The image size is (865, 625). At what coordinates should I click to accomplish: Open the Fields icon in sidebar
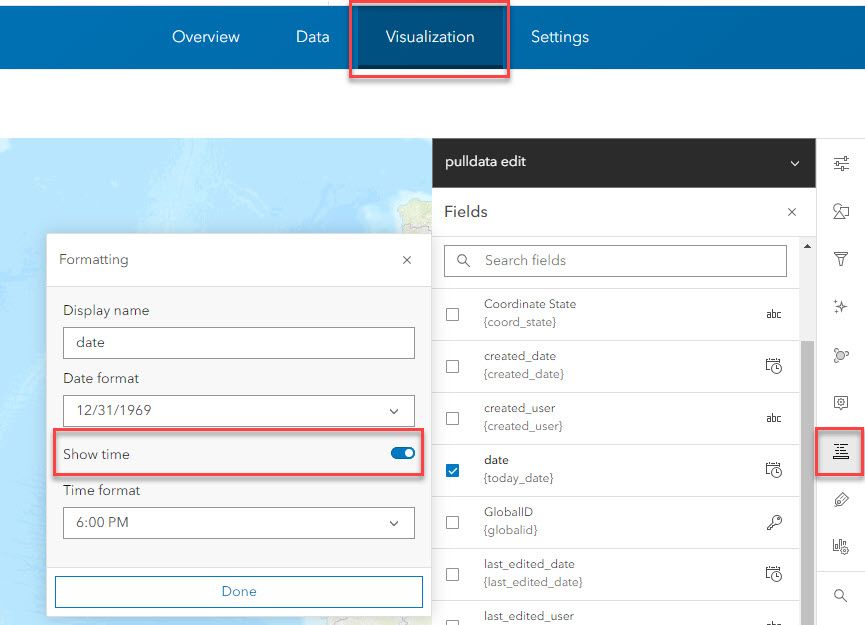point(841,451)
